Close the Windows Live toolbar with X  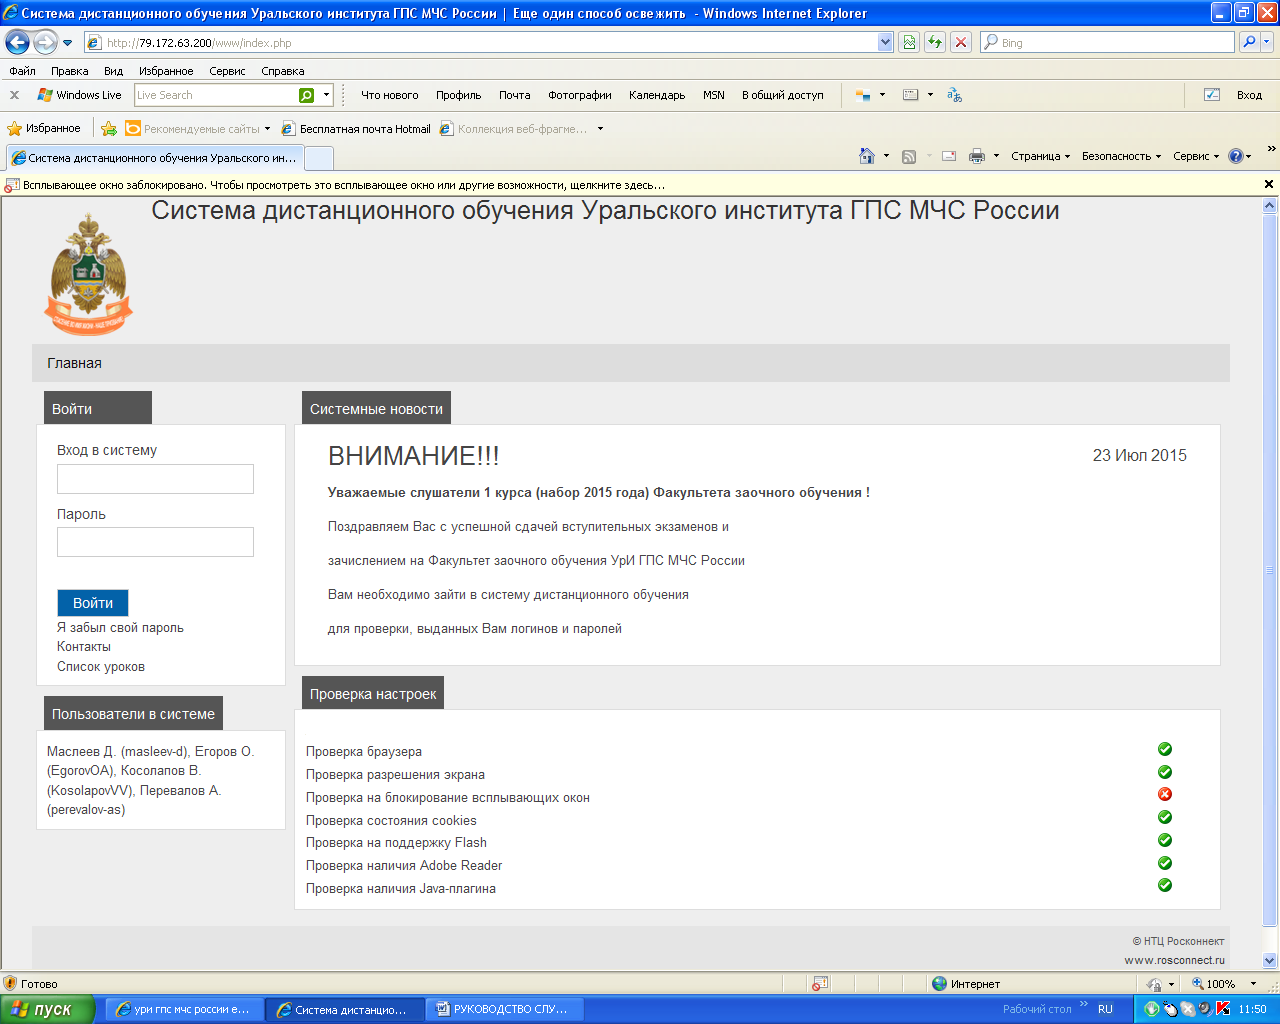coord(14,95)
